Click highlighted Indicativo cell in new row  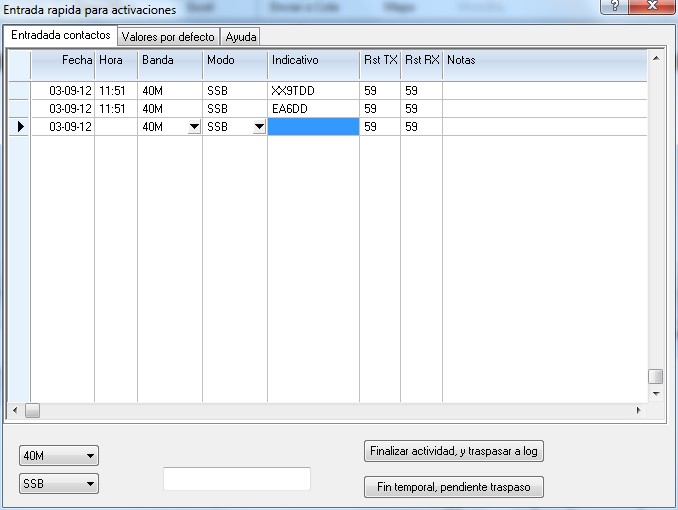point(313,127)
